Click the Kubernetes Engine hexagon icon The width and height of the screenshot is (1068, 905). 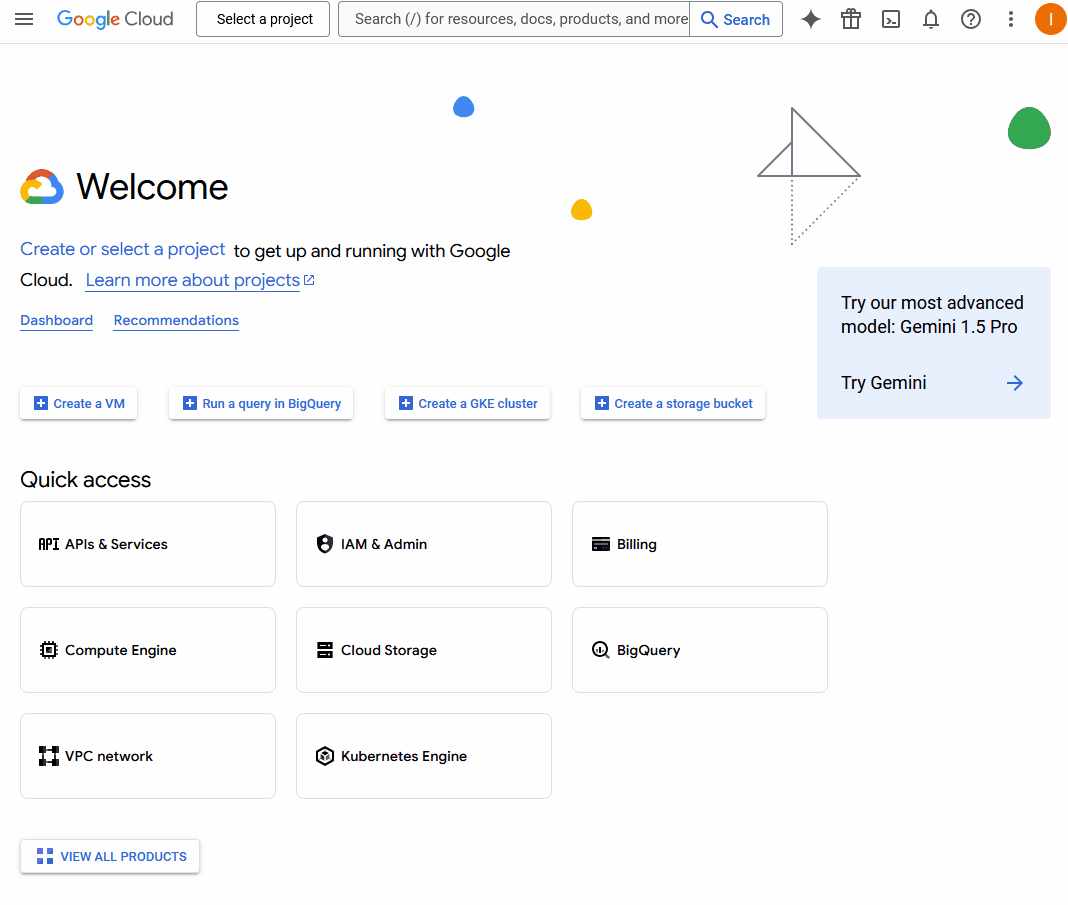coord(325,756)
